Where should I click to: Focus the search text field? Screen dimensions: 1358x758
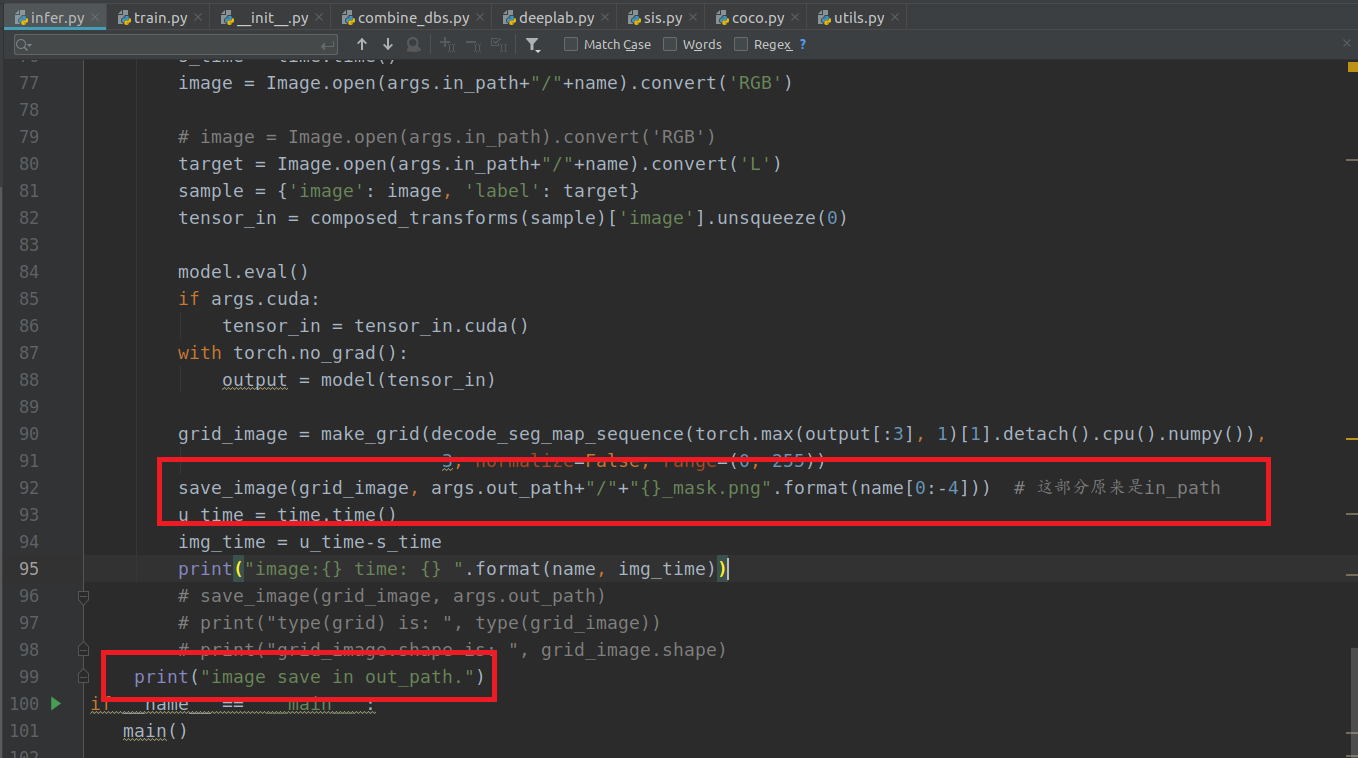pyautogui.click(x=176, y=45)
